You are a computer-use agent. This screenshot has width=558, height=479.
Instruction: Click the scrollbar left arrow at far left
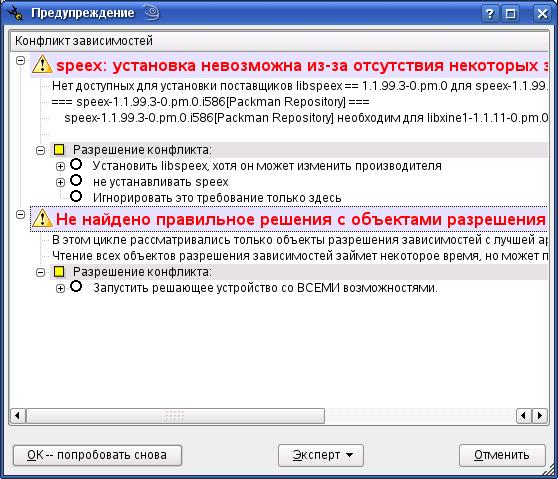pos(17,415)
